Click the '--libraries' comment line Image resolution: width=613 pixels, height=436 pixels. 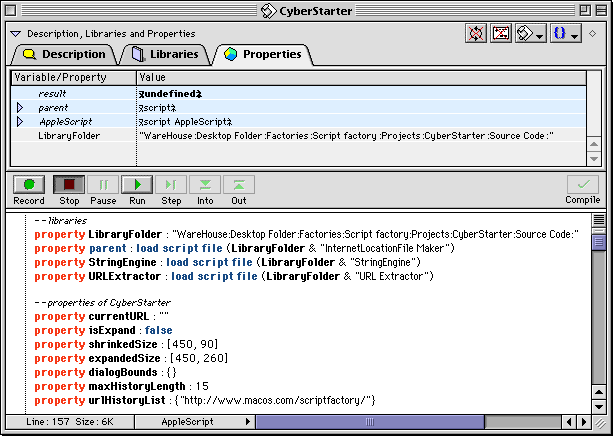pos(61,221)
